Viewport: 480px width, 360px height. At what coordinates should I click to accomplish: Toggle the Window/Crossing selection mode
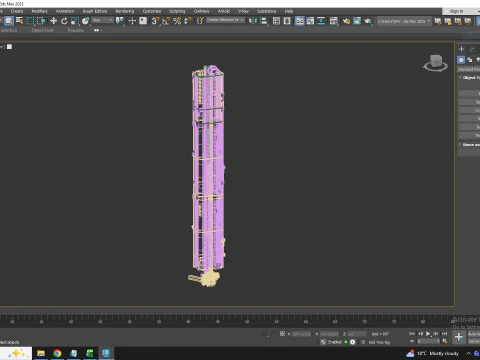point(41,21)
